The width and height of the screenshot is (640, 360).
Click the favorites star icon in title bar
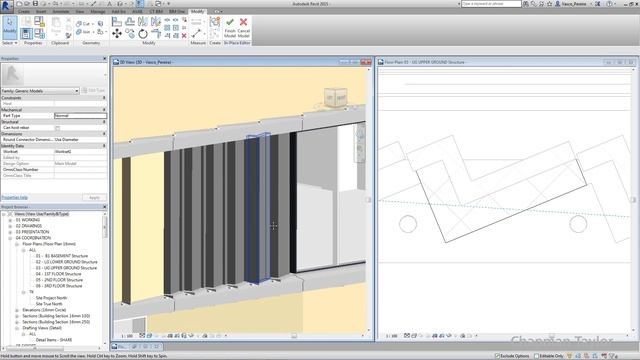(549, 4)
